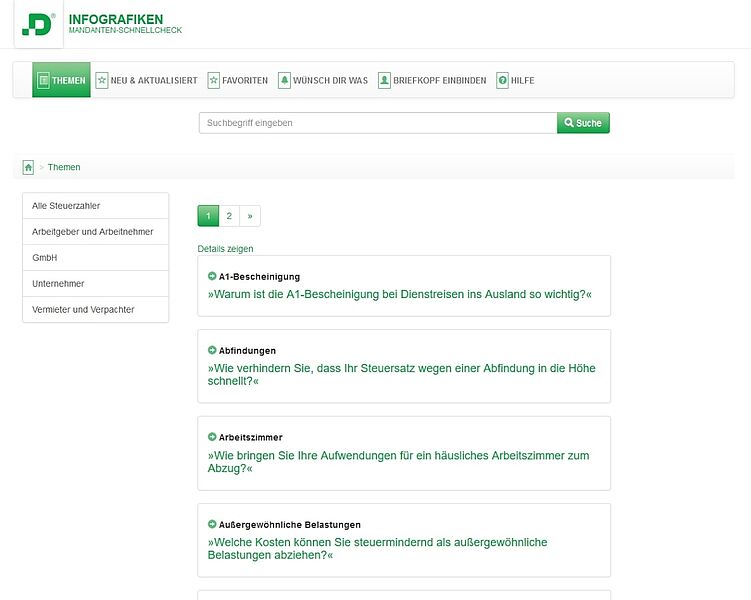Select Alle Steuerzahler in the sidebar
The width and height of the screenshot is (751, 600).
(x=66, y=206)
